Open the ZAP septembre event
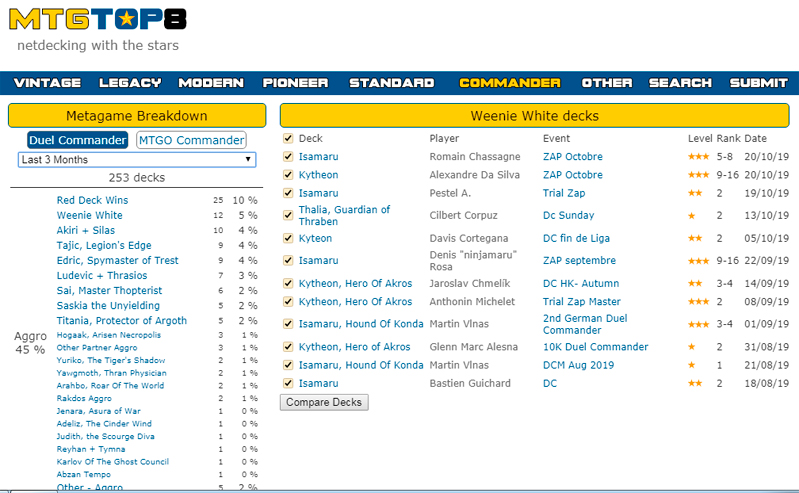 point(579,261)
